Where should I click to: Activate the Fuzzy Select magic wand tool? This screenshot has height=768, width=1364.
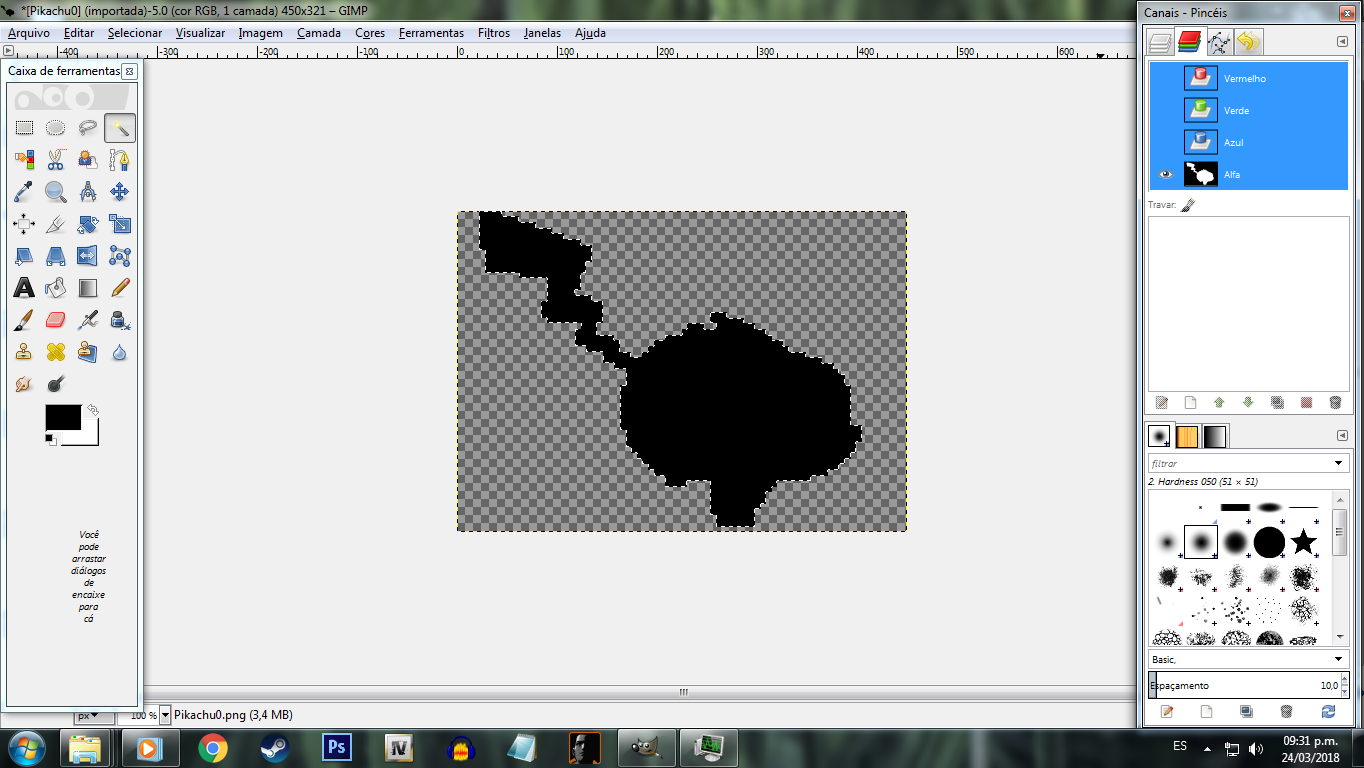(x=120, y=128)
